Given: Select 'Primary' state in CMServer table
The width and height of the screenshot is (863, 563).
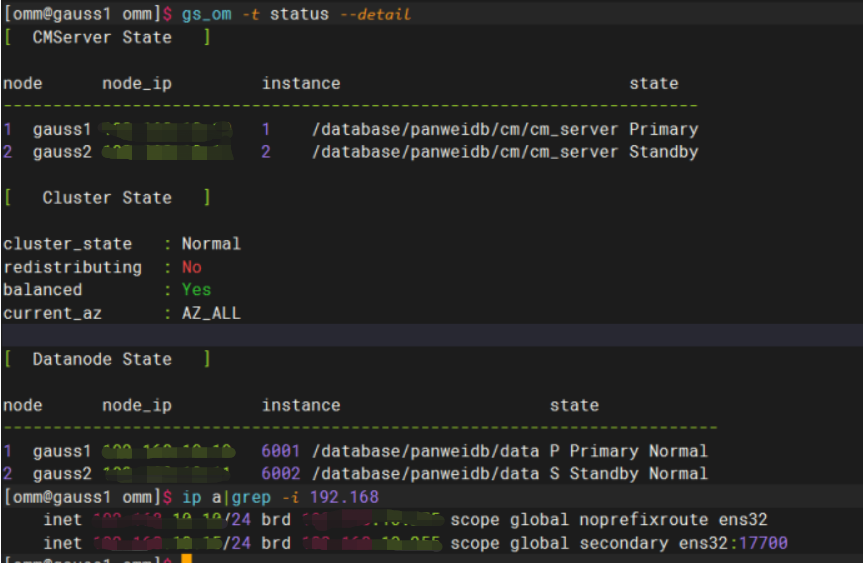Looking at the screenshot, I should pyautogui.click(x=663, y=129).
